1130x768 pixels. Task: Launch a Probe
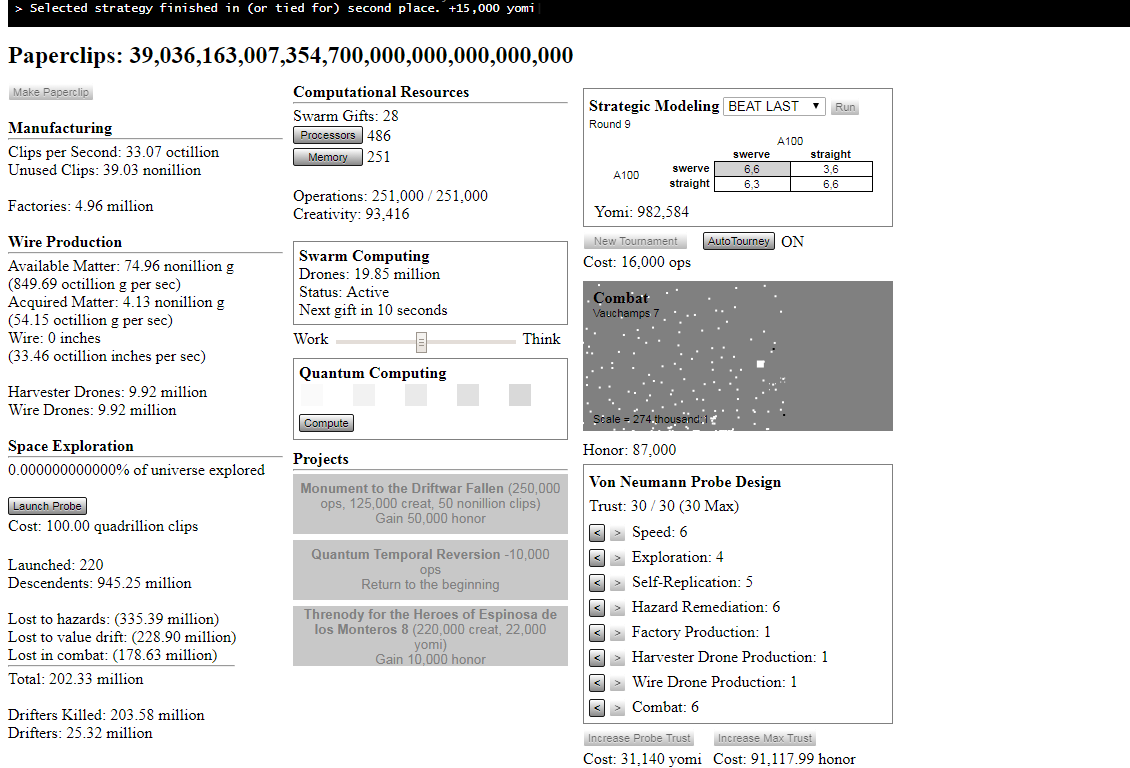pos(47,506)
